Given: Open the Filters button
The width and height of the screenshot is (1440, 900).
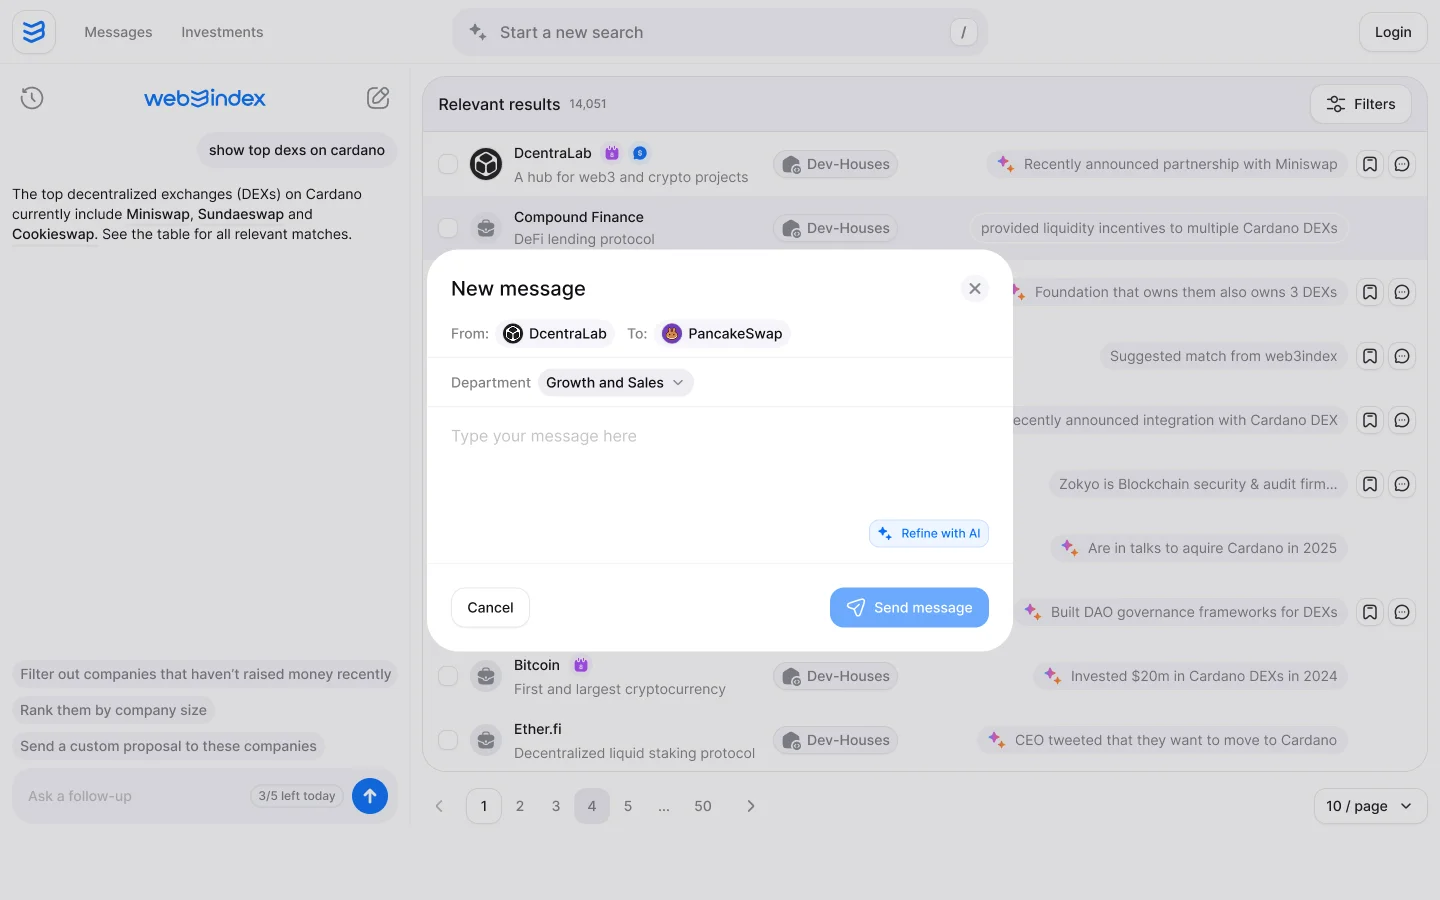Looking at the screenshot, I should coord(1361,104).
